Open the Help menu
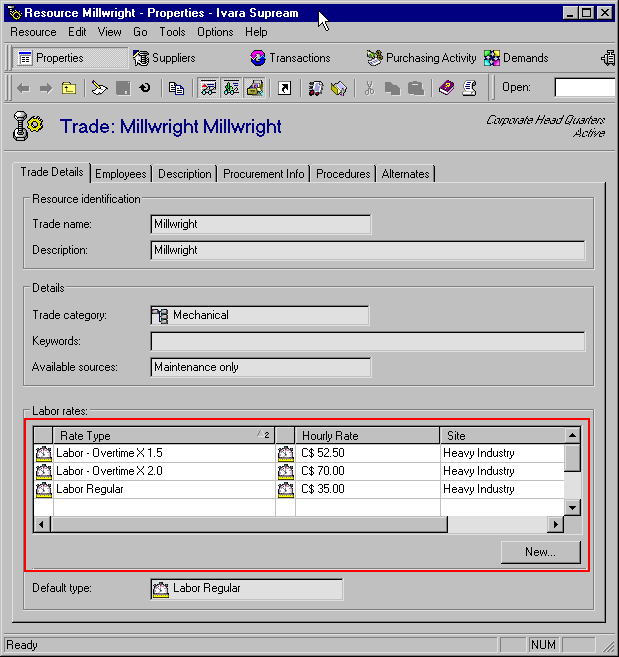Screen dimensions: 619x657 click(x=256, y=32)
